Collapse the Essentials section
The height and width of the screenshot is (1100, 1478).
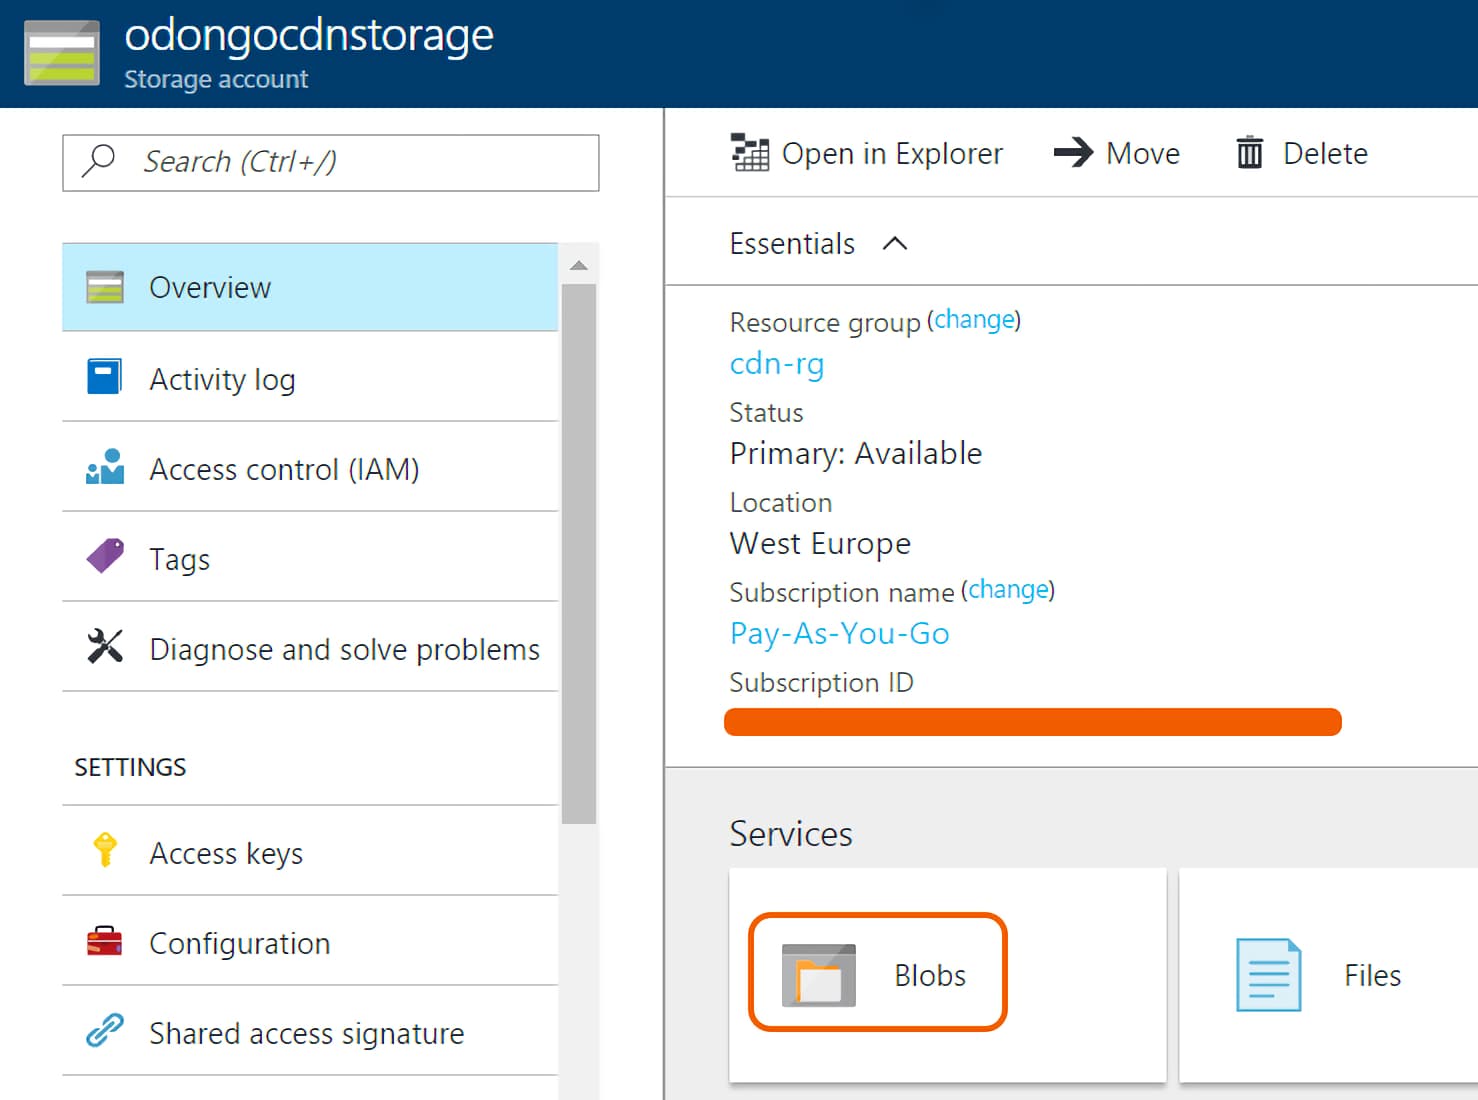pyautogui.click(x=895, y=243)
